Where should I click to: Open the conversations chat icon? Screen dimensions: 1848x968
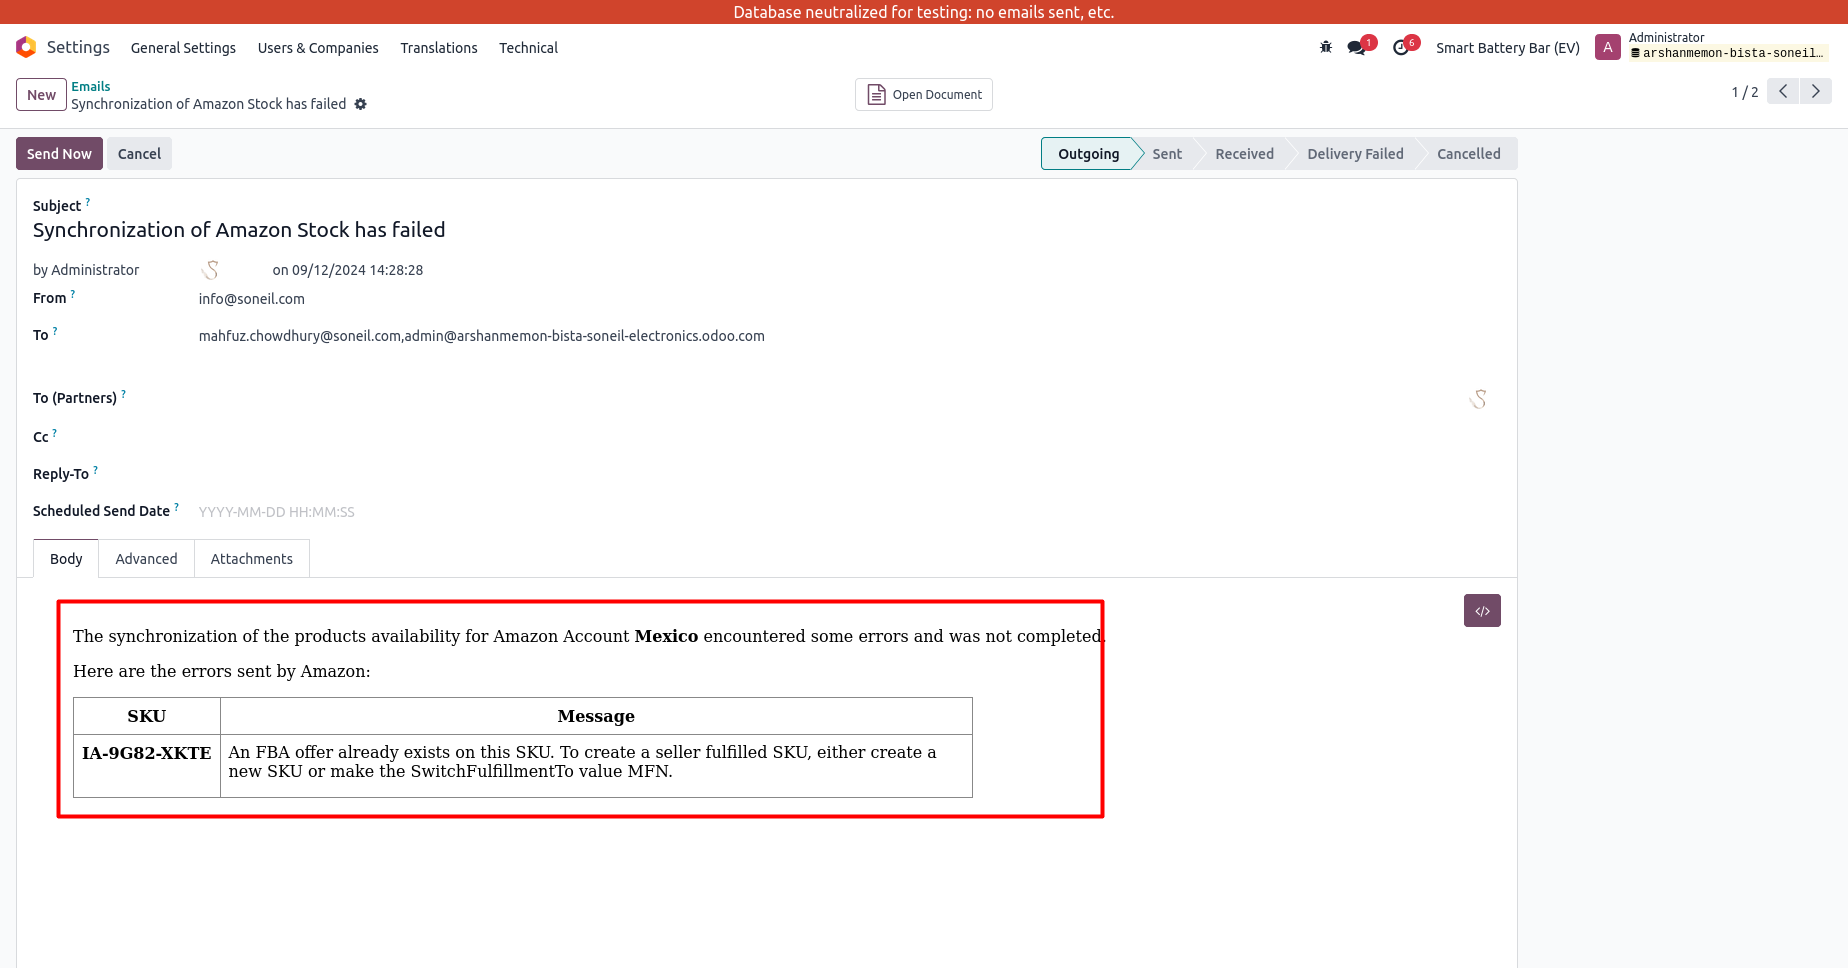click(1357, 47)
